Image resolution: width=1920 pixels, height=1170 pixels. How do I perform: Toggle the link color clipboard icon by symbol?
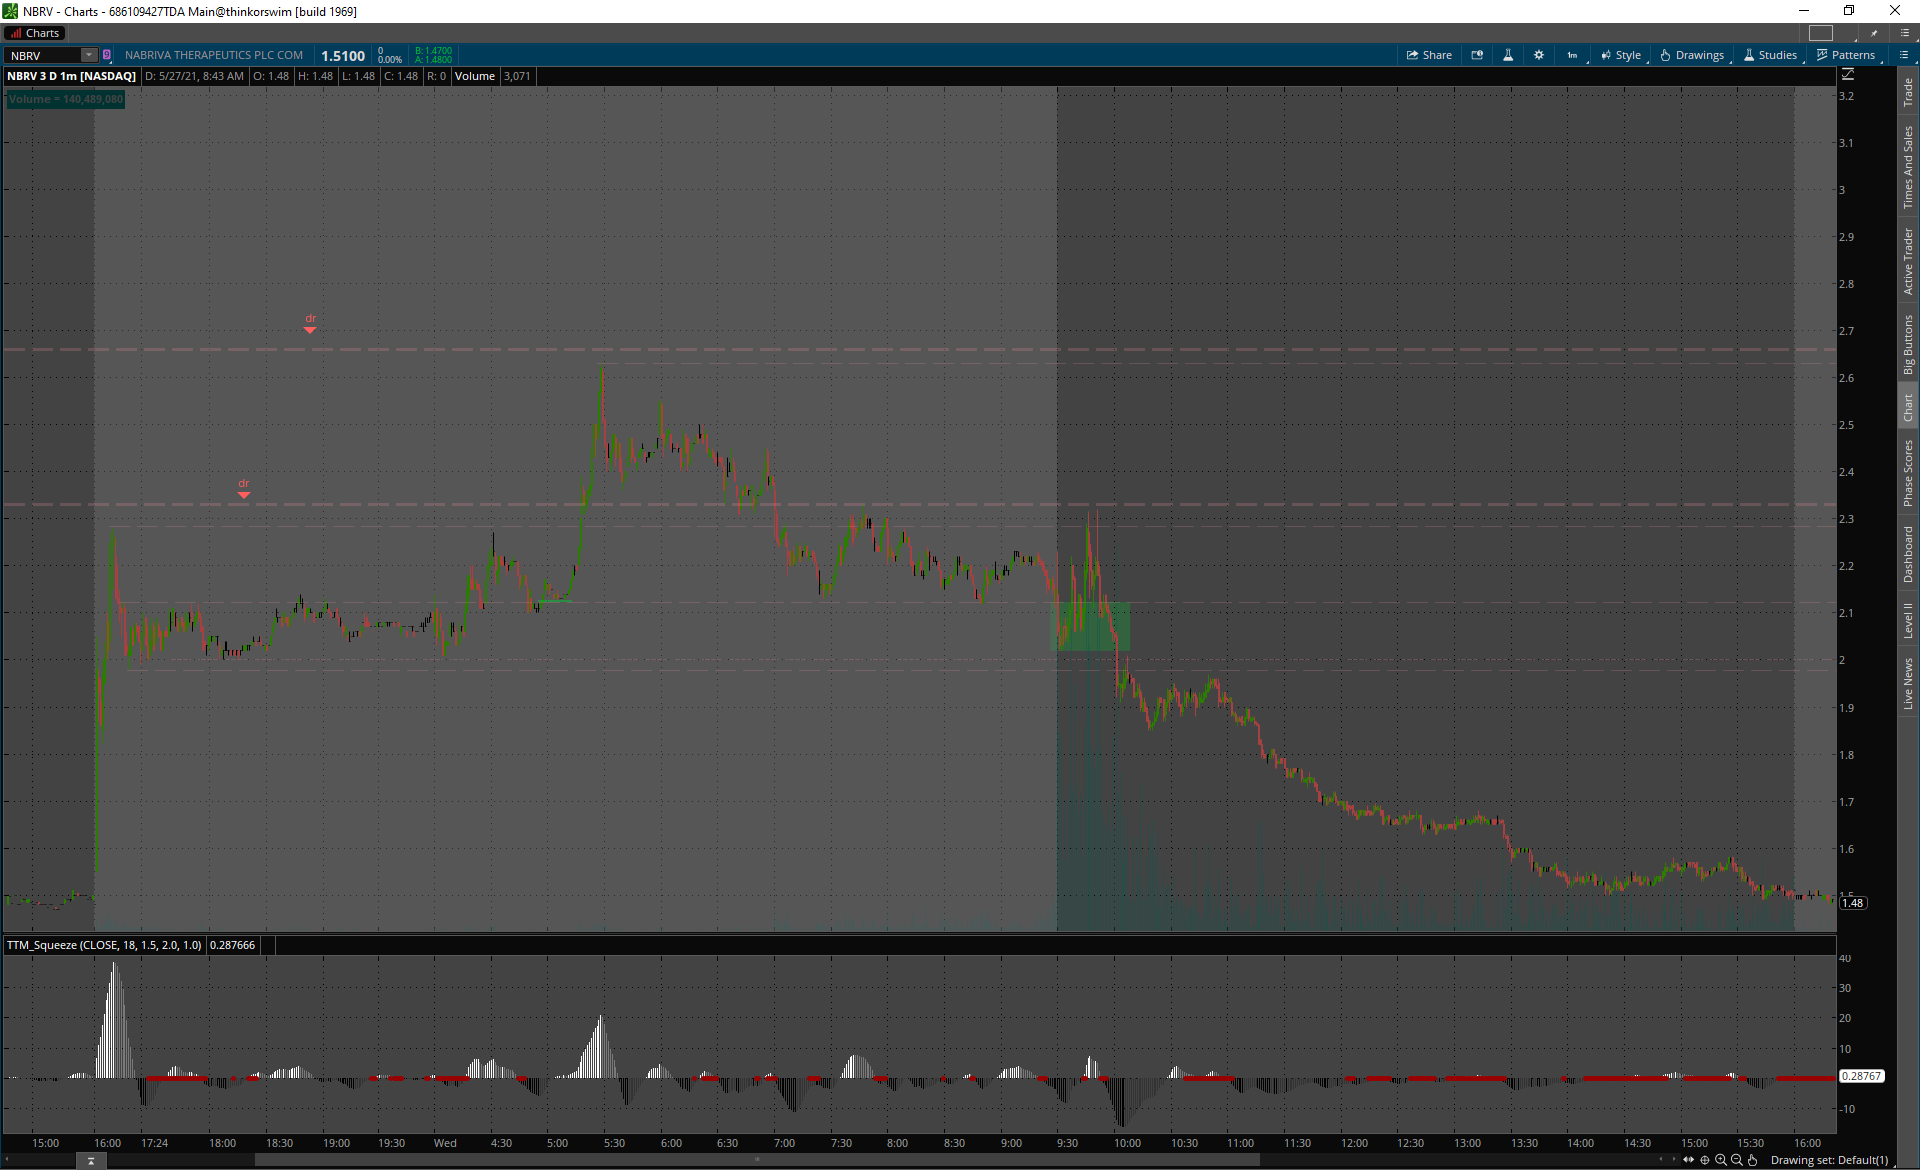(x=107, y=55)
